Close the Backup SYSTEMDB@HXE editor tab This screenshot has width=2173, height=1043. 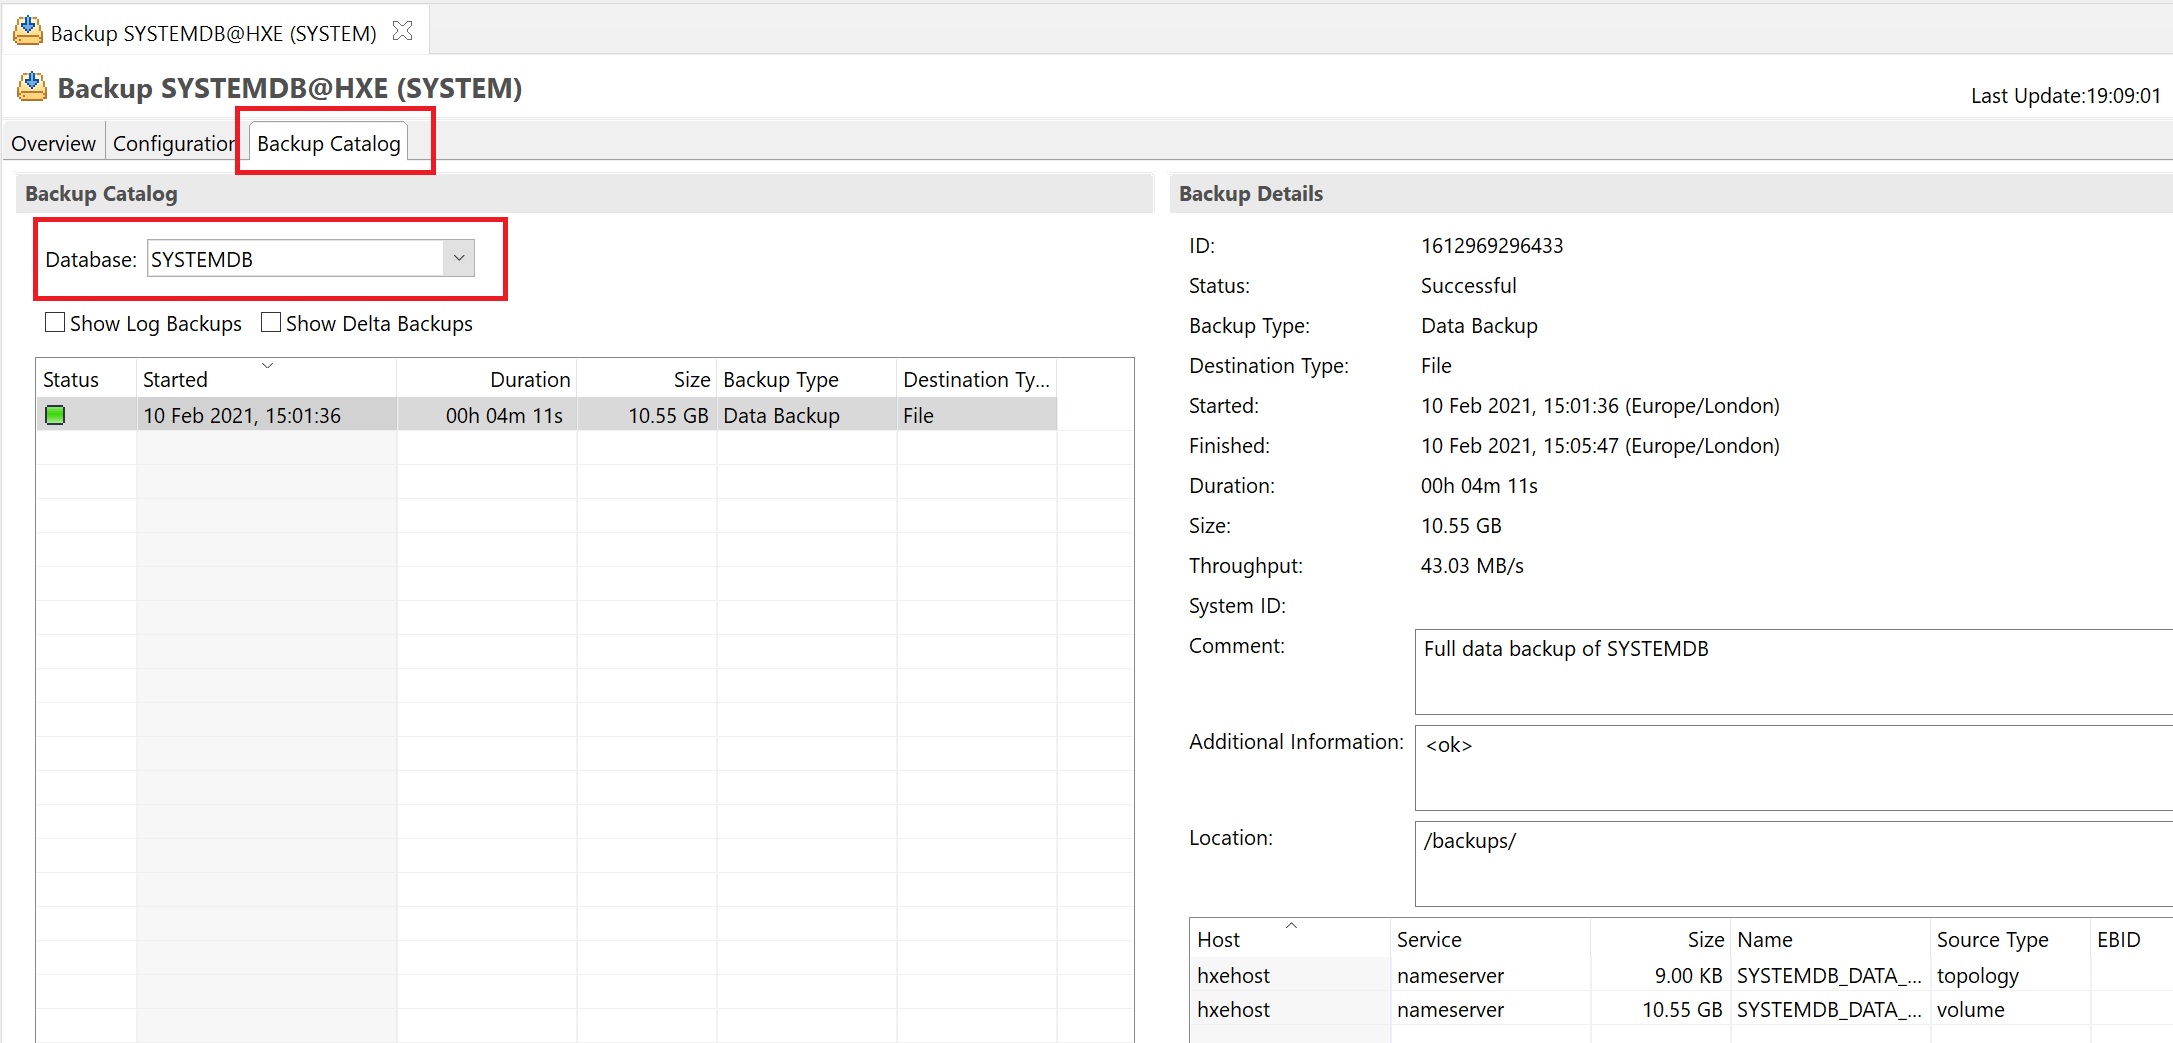click(403, 31)
